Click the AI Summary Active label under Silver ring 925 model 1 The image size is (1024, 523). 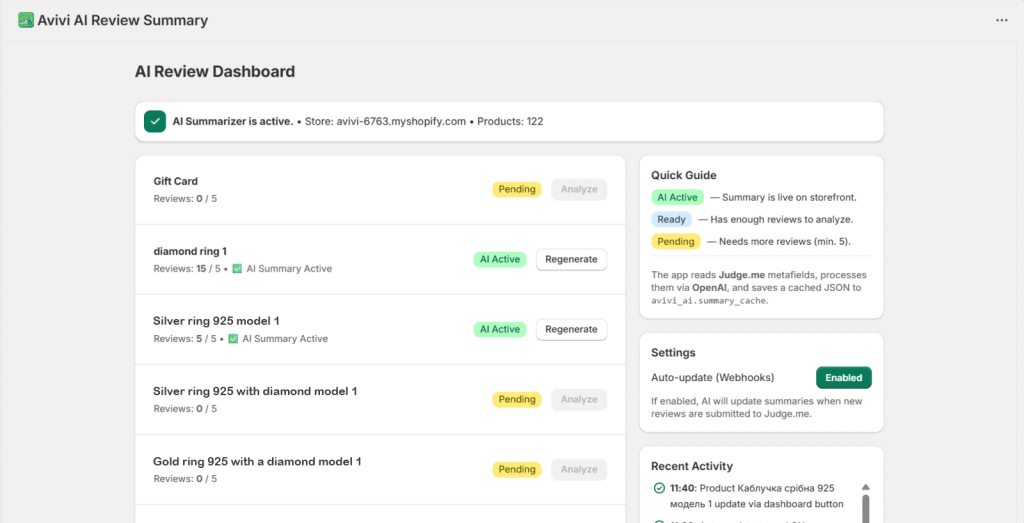pos(285,339)
